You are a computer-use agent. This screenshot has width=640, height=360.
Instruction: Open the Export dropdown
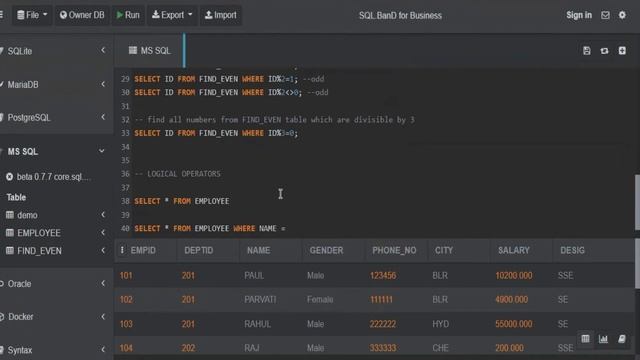(x=172, y=15)
